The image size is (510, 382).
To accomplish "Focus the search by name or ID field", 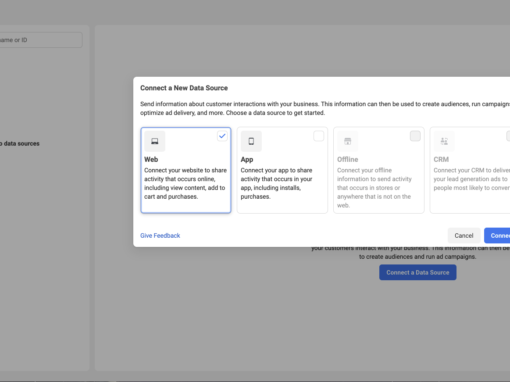I will (40, 40).
